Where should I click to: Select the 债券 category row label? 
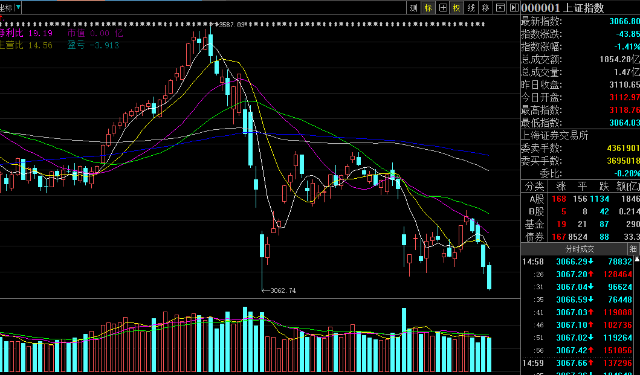(x=535, y=237)
